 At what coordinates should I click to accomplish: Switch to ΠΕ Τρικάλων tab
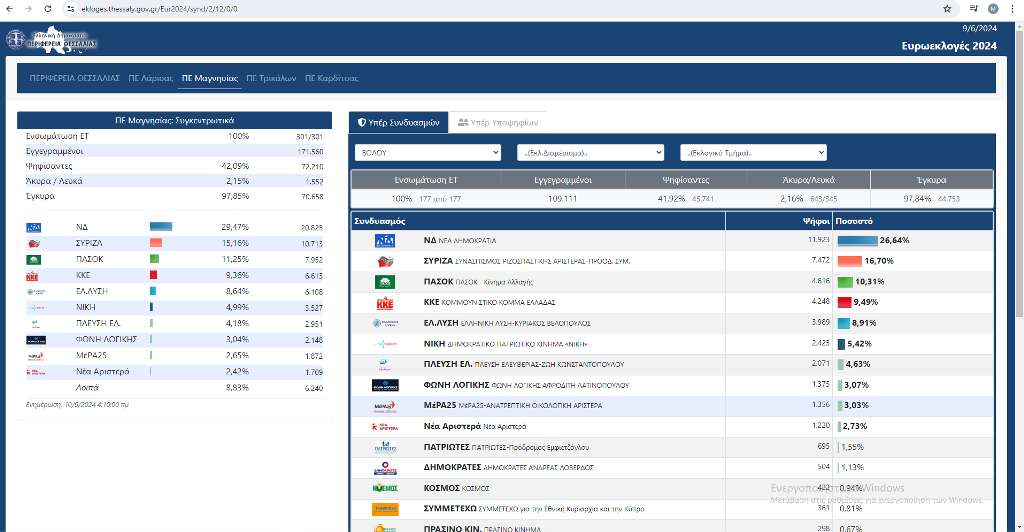pyautogui.click(x=271, y=78)
